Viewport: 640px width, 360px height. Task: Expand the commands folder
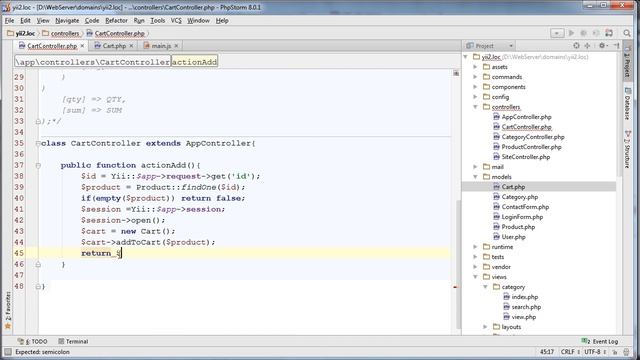[x=475, y=77]
